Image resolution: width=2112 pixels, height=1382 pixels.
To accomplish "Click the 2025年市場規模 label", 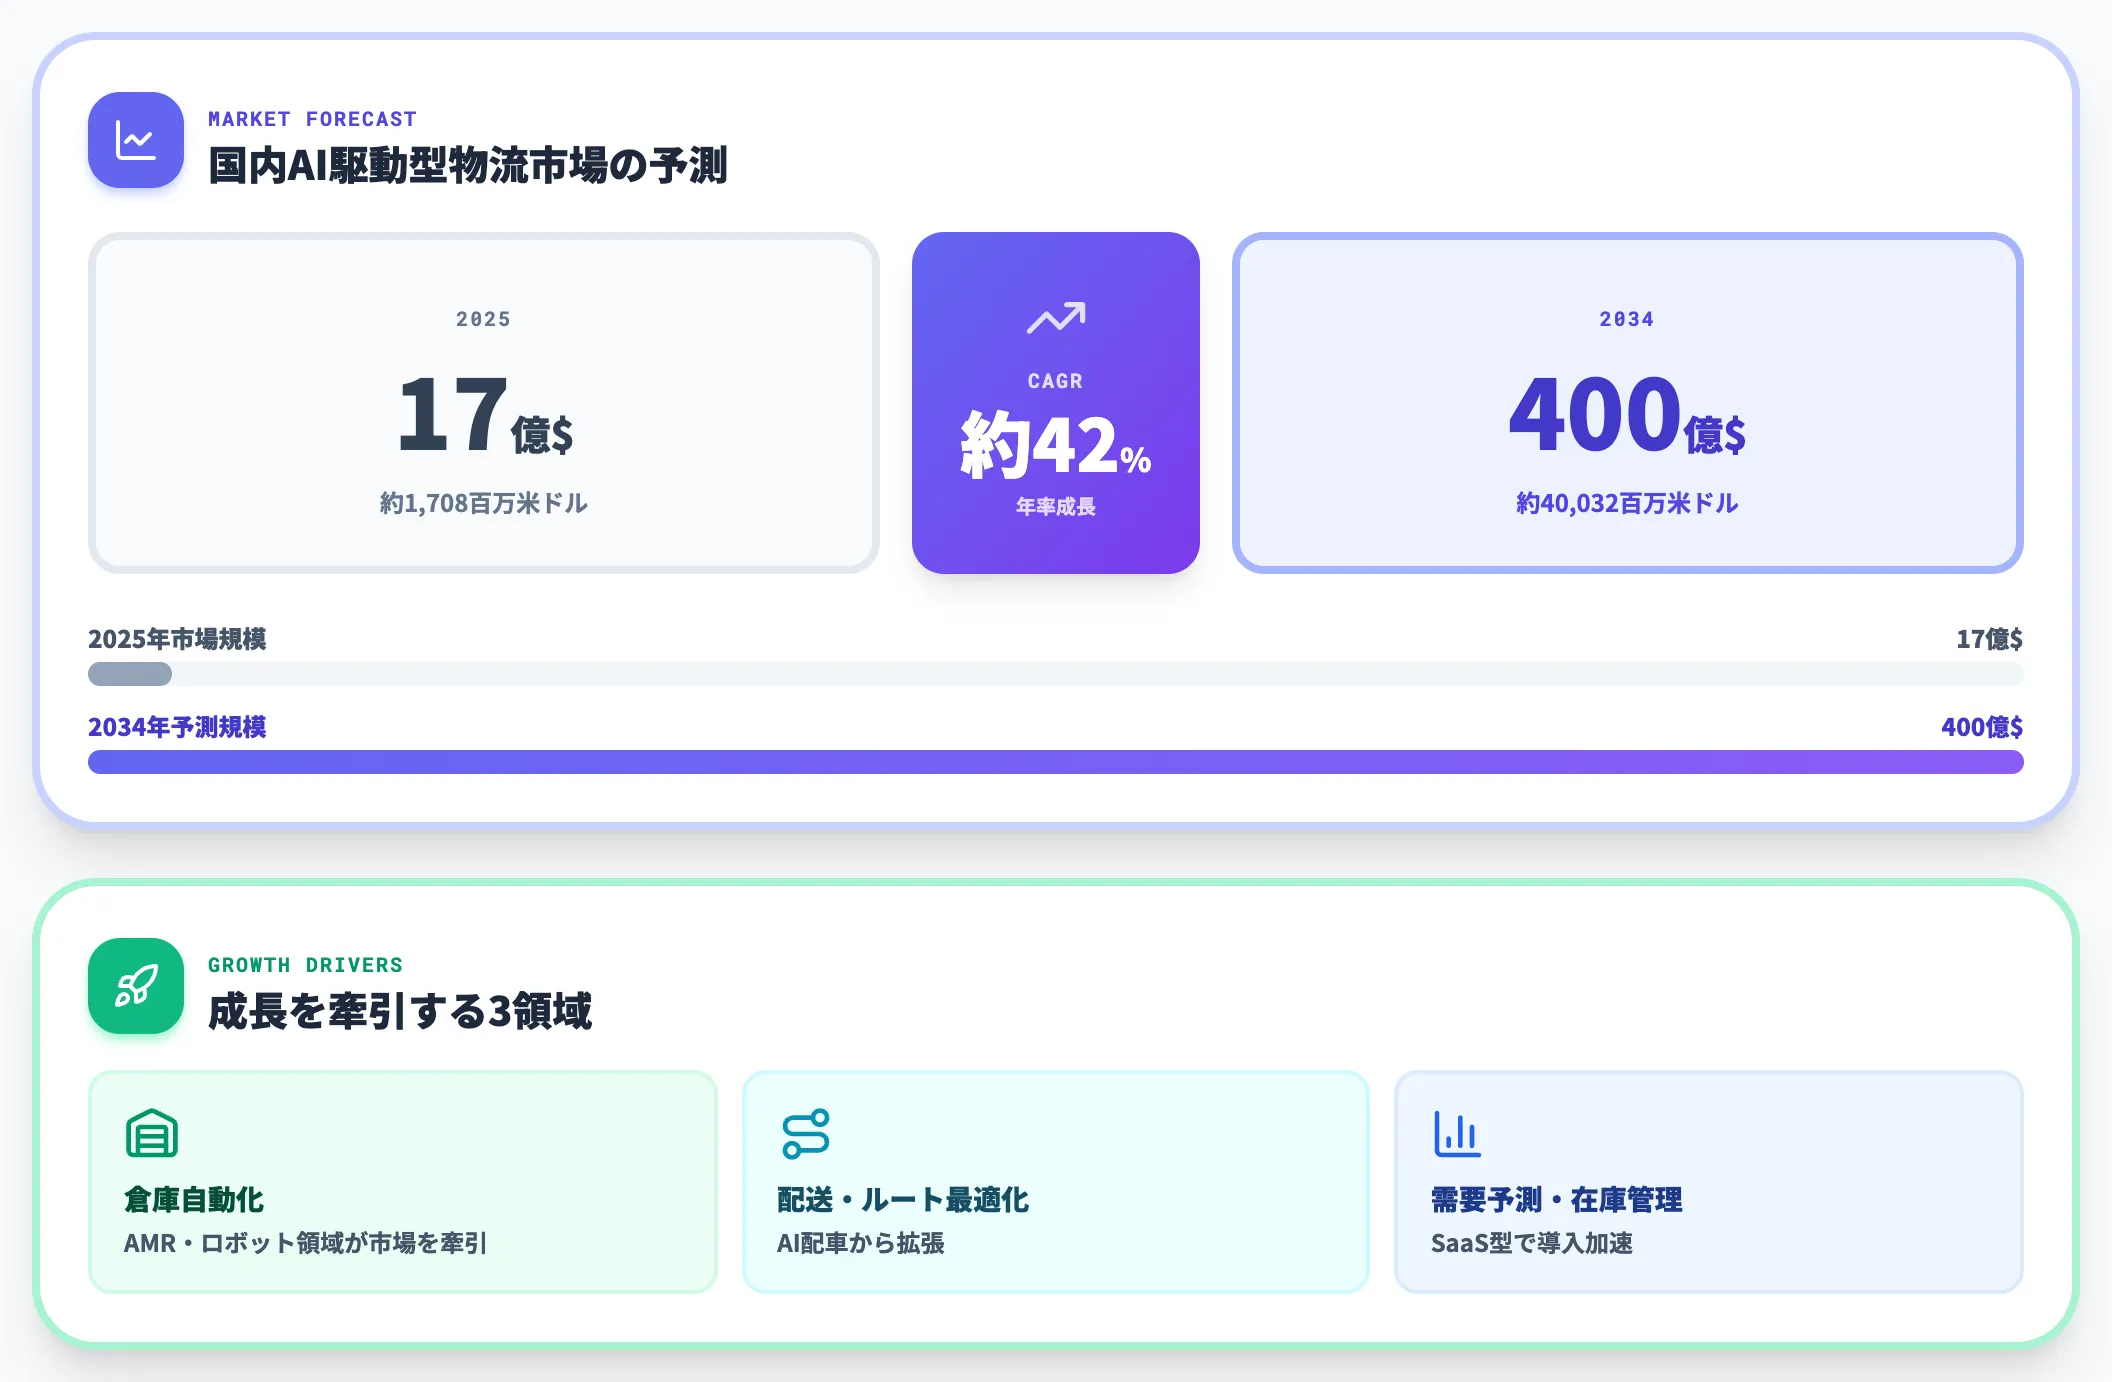I will [177, 639].
